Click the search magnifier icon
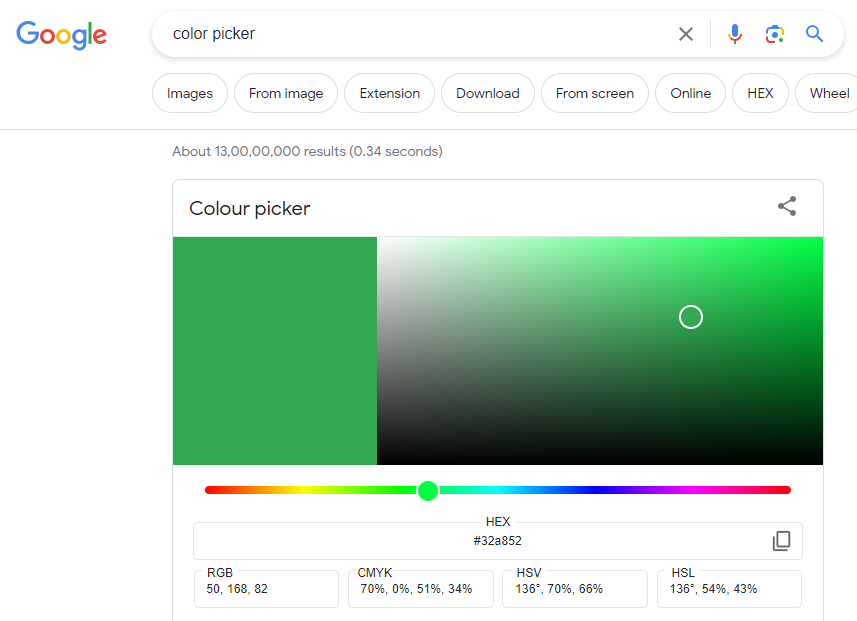Image resolution: width=857 pixels, height=621 pixels. 814,33
